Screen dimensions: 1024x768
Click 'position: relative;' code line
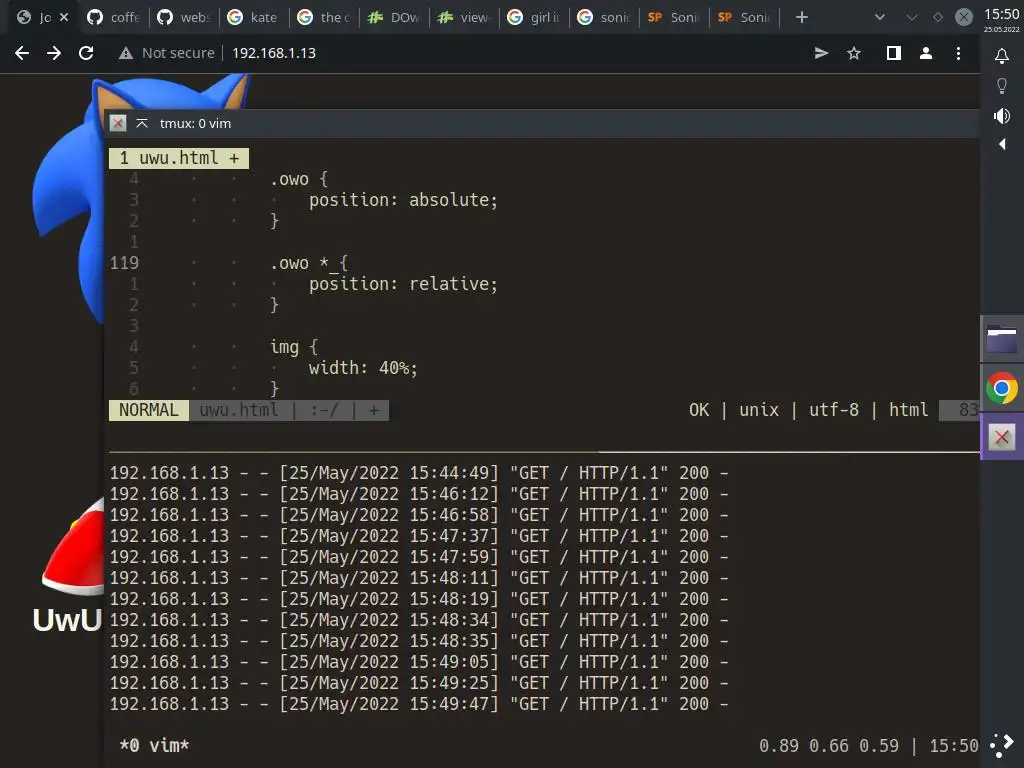(403, 284)
